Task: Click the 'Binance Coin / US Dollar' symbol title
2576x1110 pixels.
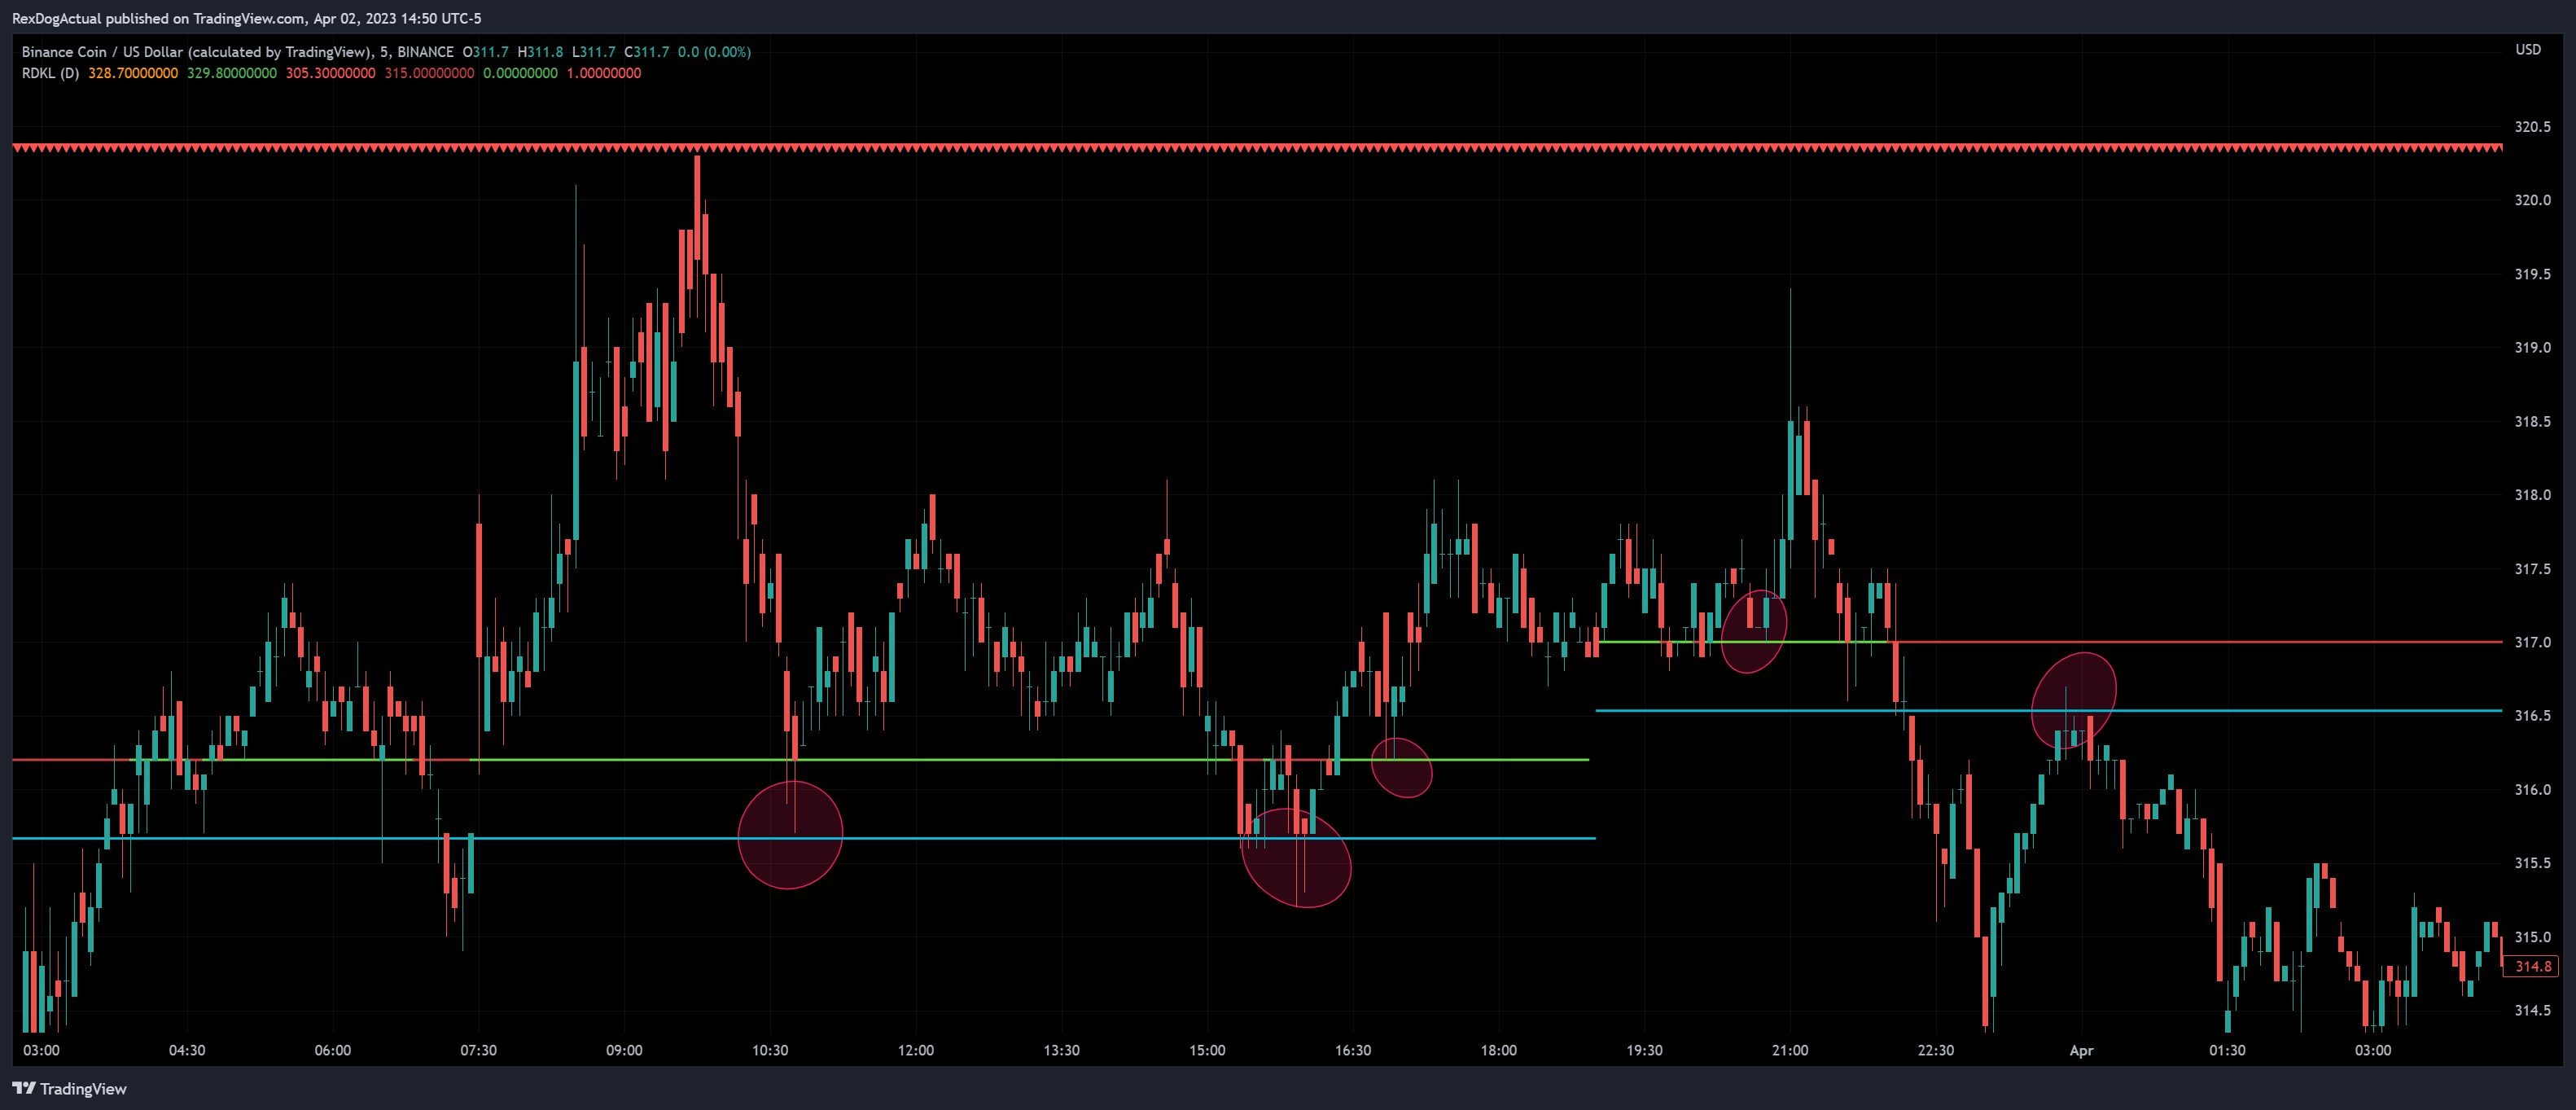Action: click(102, 52)
